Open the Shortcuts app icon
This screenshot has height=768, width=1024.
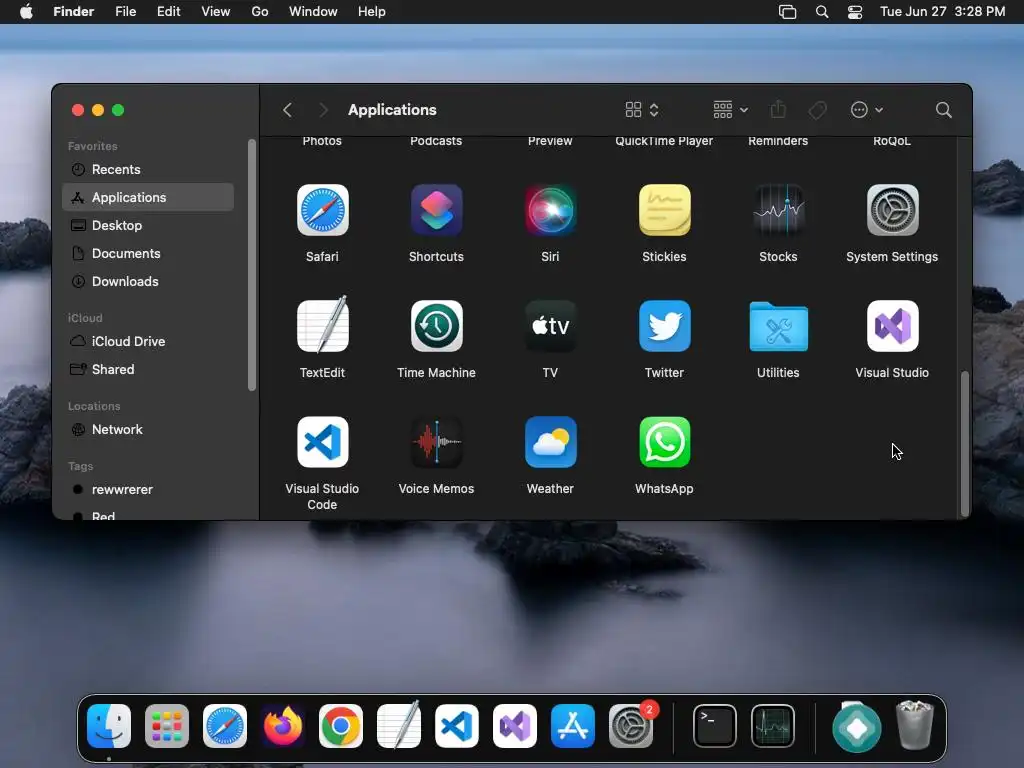click(x=436, y=210)
